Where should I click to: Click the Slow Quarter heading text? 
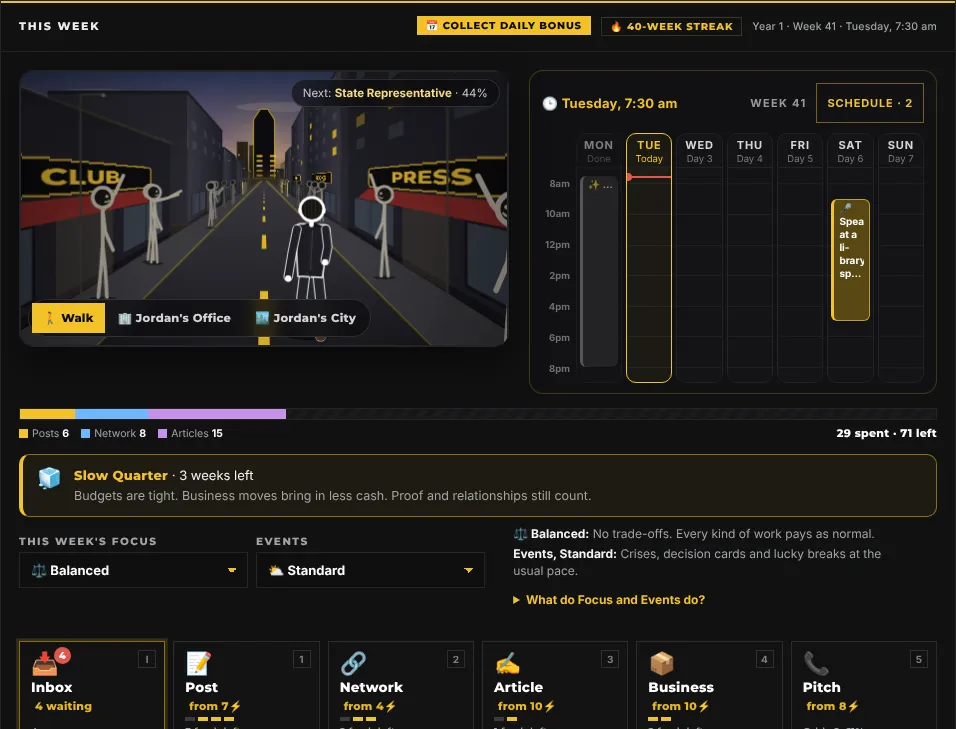(121, 475)
